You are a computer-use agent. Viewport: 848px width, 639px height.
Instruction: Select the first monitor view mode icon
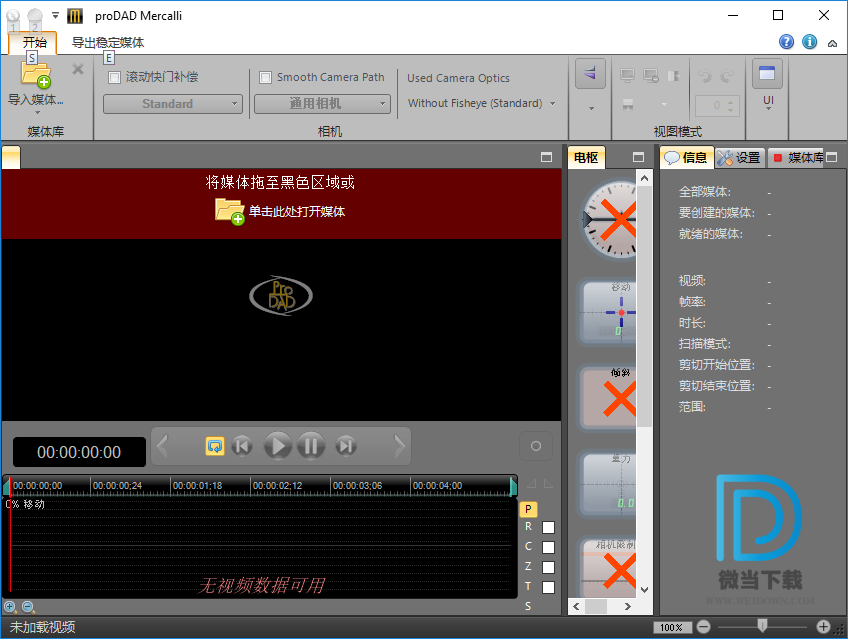coord(627,76)
